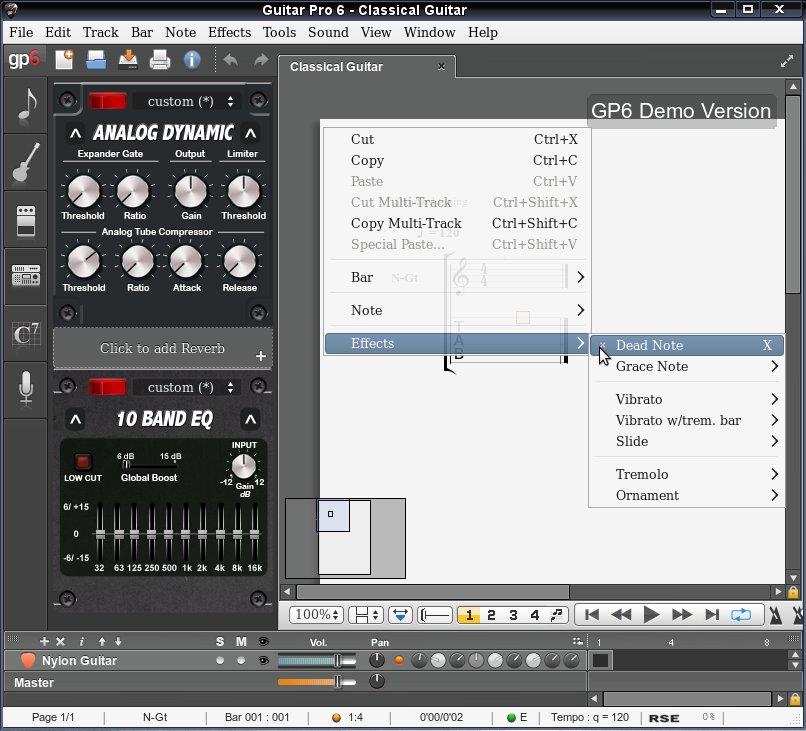806x731 pixels.
Task: Click the page navigator thumbnail
Action: pyautogui.click(x=345, y=538)
